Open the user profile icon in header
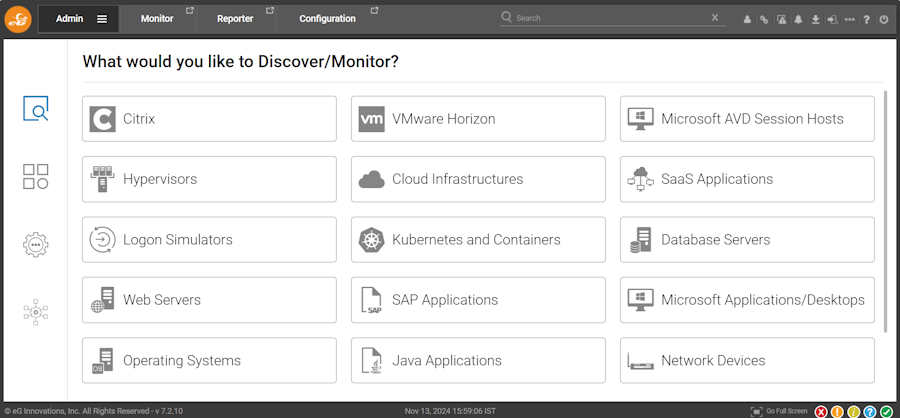Screen dimensions: 900x418 tap(747, 19)
